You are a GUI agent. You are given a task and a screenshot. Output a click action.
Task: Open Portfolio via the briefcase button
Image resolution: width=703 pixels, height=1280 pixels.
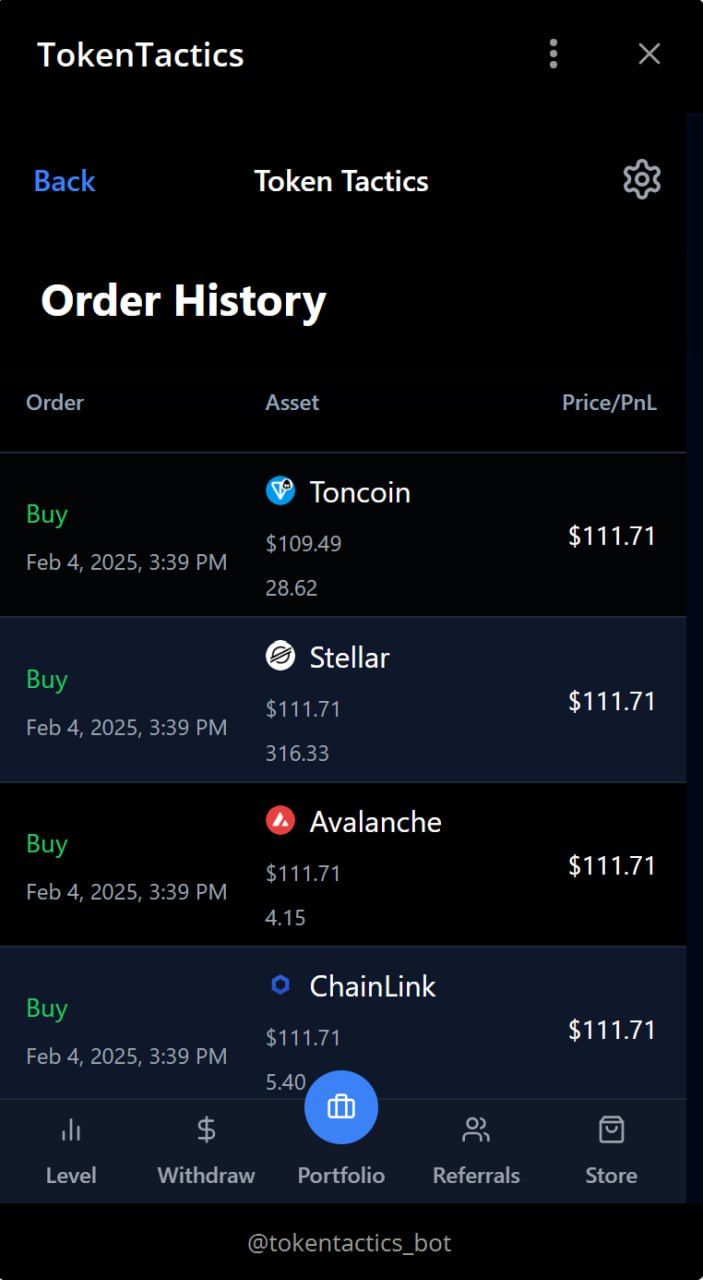point(341,1106)
